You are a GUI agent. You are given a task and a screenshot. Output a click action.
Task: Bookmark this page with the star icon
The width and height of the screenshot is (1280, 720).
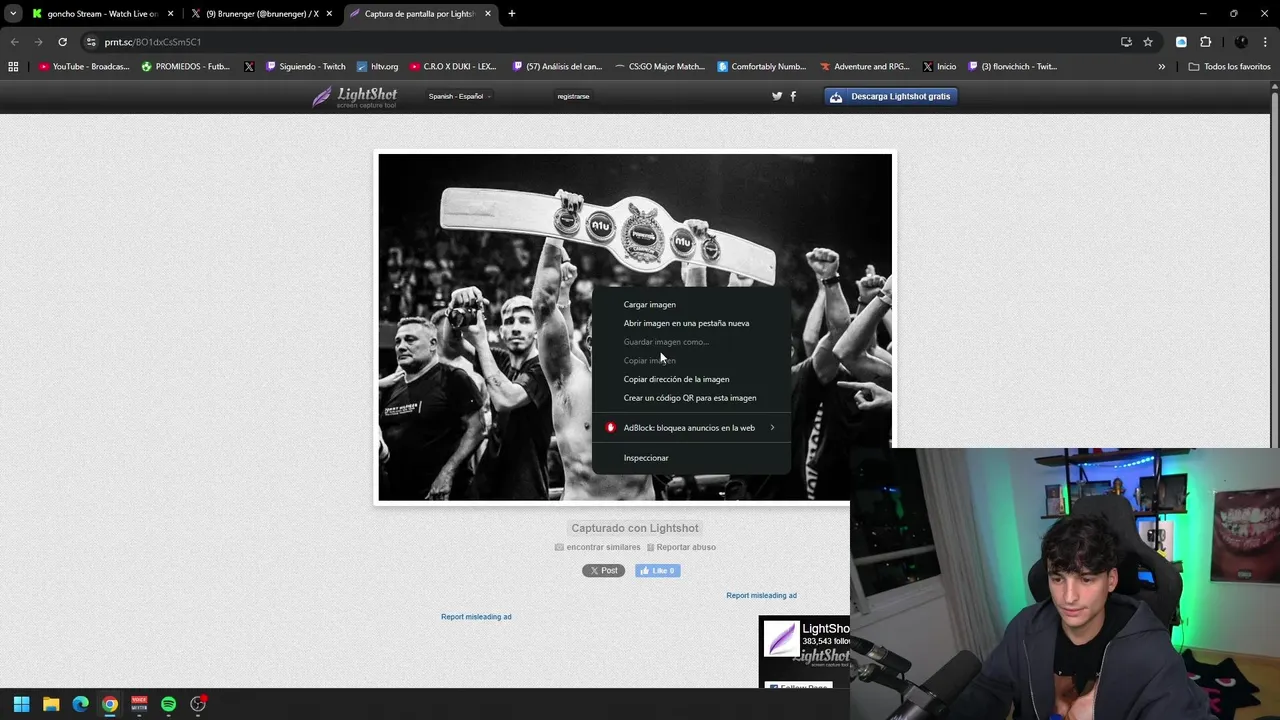[1148, 42]
